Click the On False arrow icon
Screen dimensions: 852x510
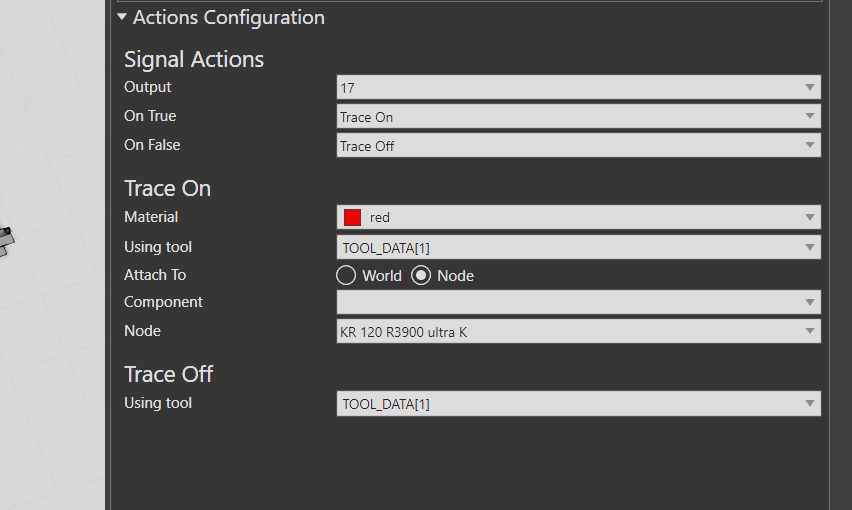click(810, 146)
